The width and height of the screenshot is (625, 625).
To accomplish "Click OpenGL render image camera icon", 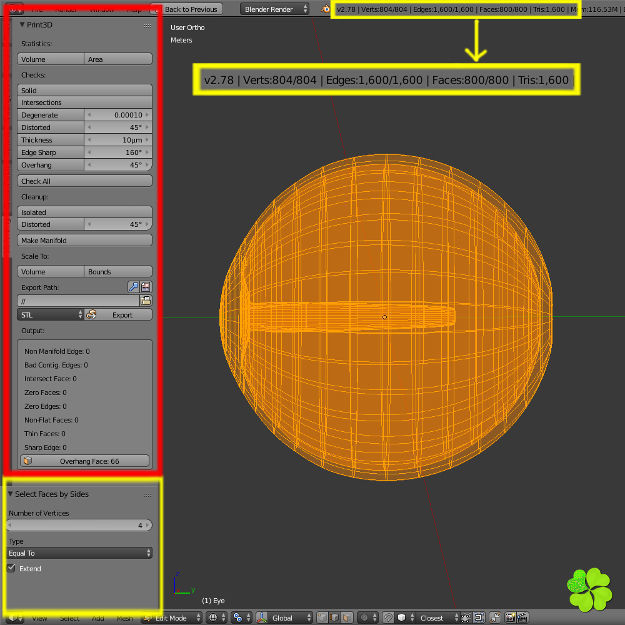I will [510, 618].
